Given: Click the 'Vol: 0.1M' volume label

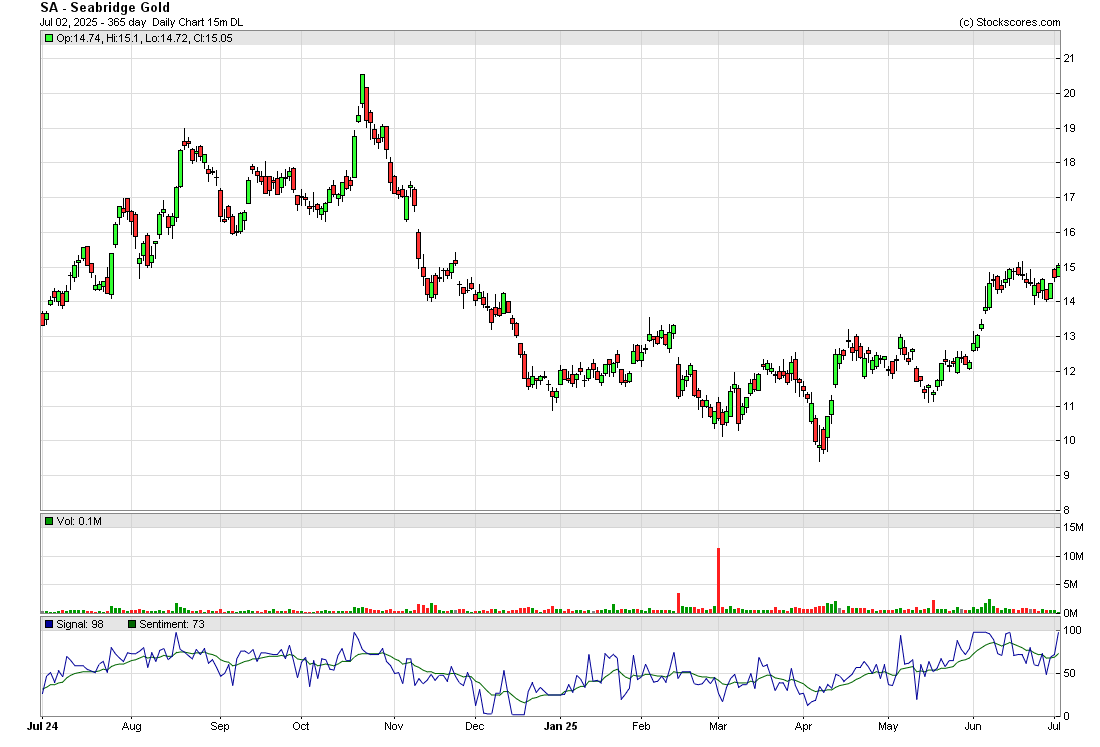Looking at the screenshot, I should tap(79, 521).
